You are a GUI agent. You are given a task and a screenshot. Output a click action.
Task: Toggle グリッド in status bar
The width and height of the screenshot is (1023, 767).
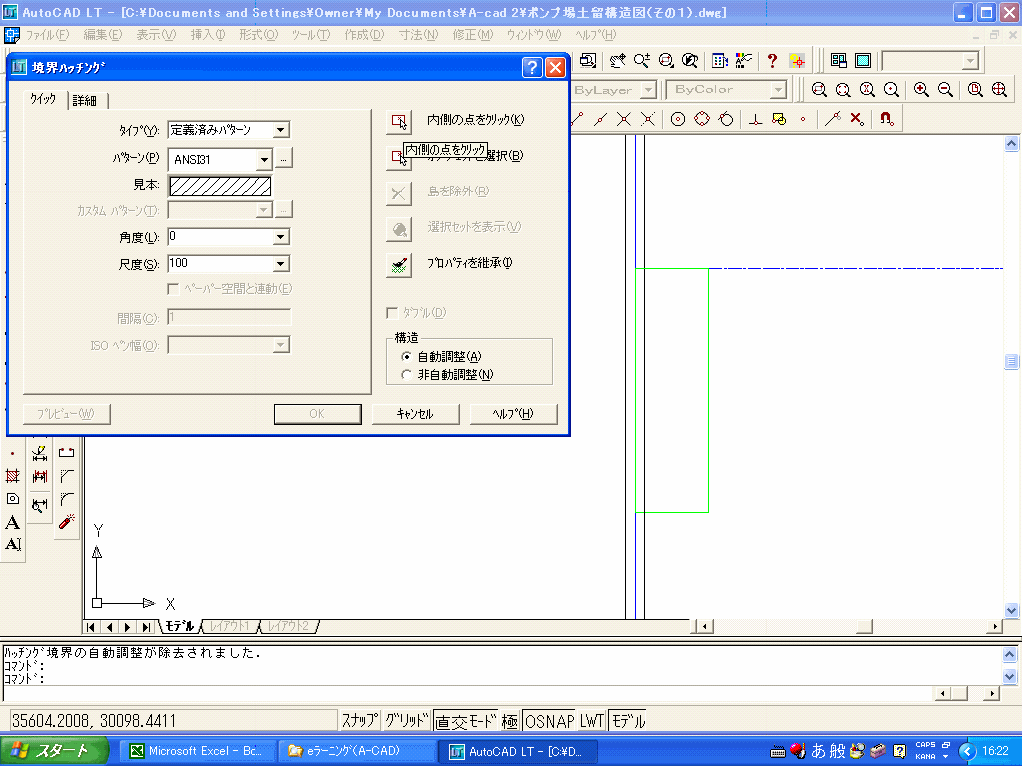click(x=406, y=721)
